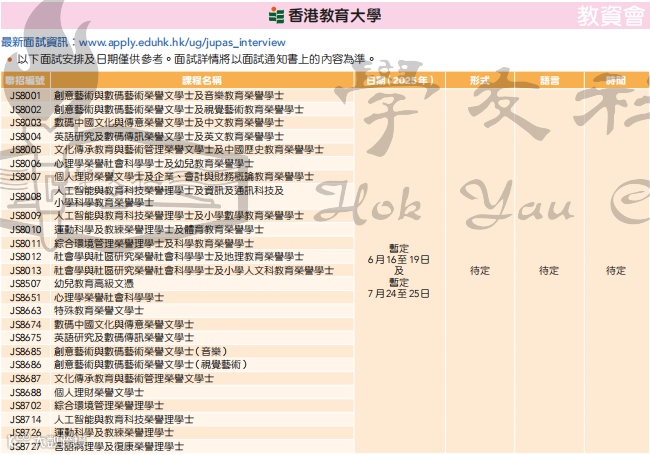The width and height of the screenshot is (650, 455).
Task: Click programme name 心理學榮譽社會科學學士及幼兒教育榮譽學士
Action: click(154, 163)
